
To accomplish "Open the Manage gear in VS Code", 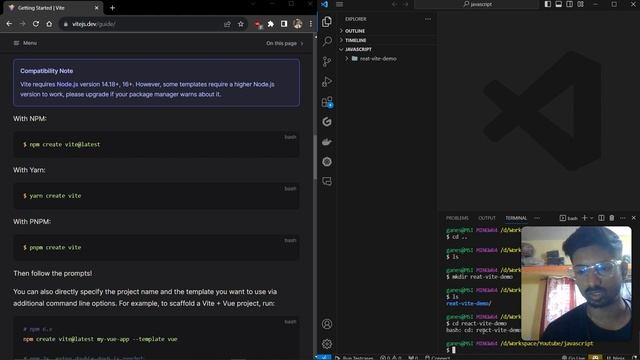I will [x=327, y=344].
